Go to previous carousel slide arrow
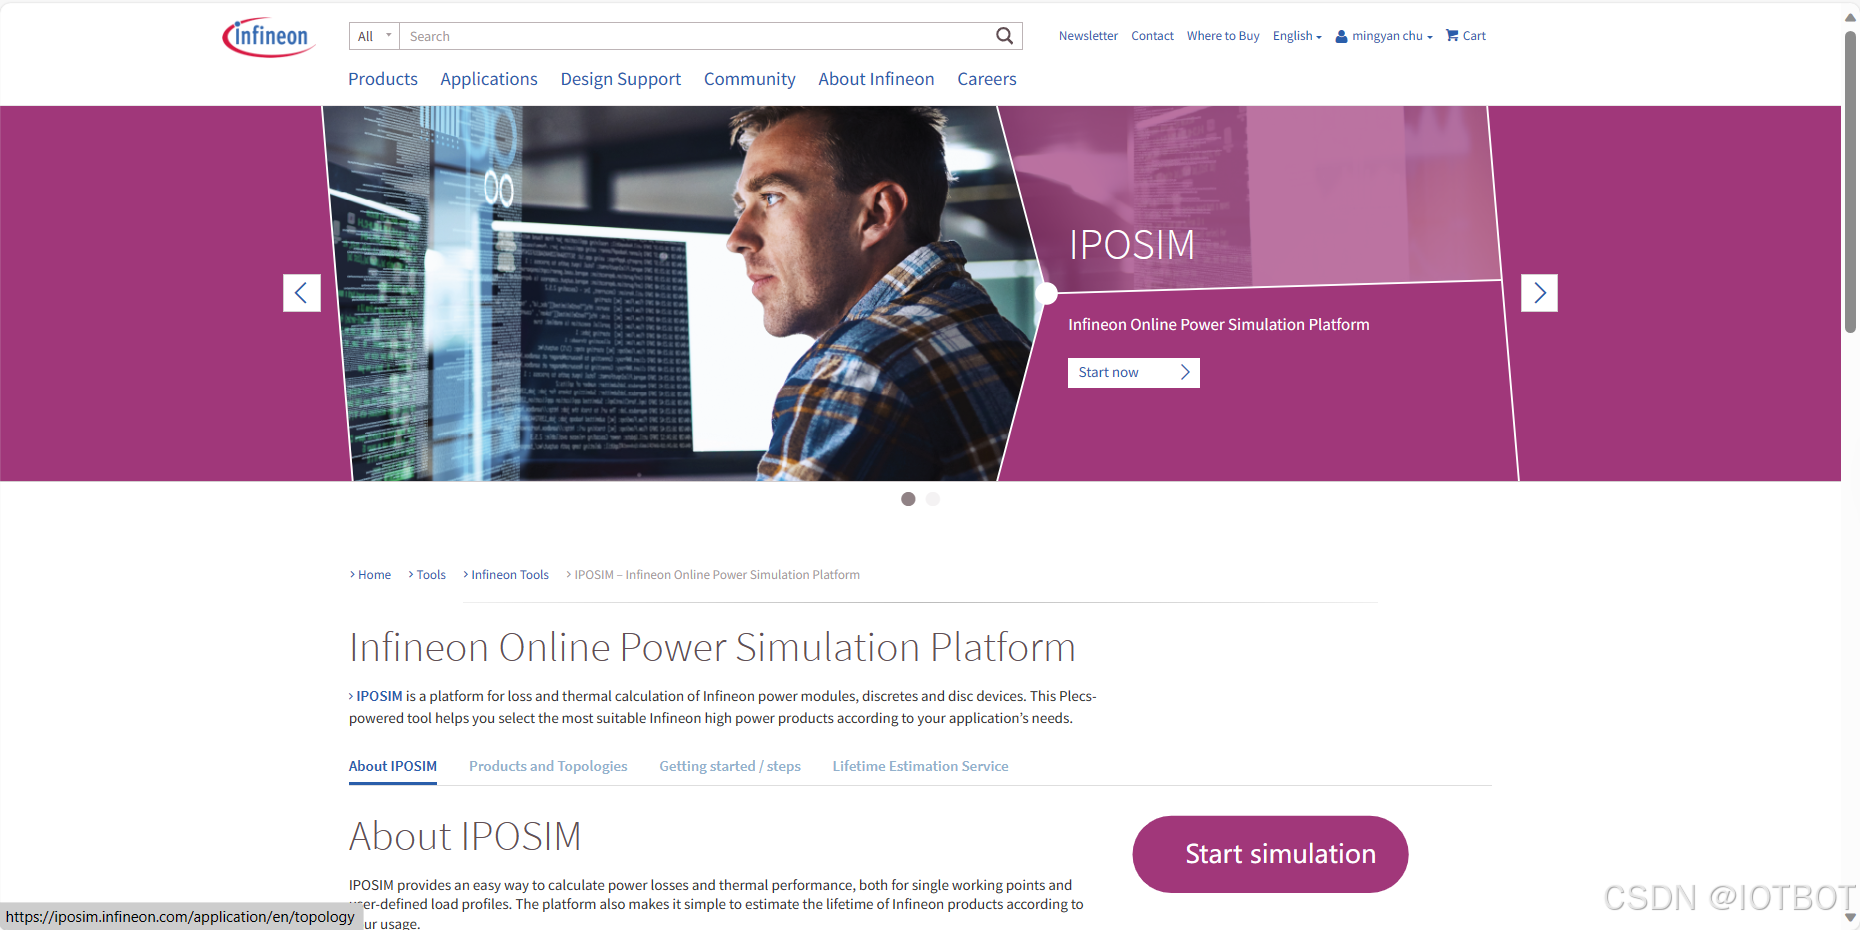1860x930 pixels. pos(301,293)
